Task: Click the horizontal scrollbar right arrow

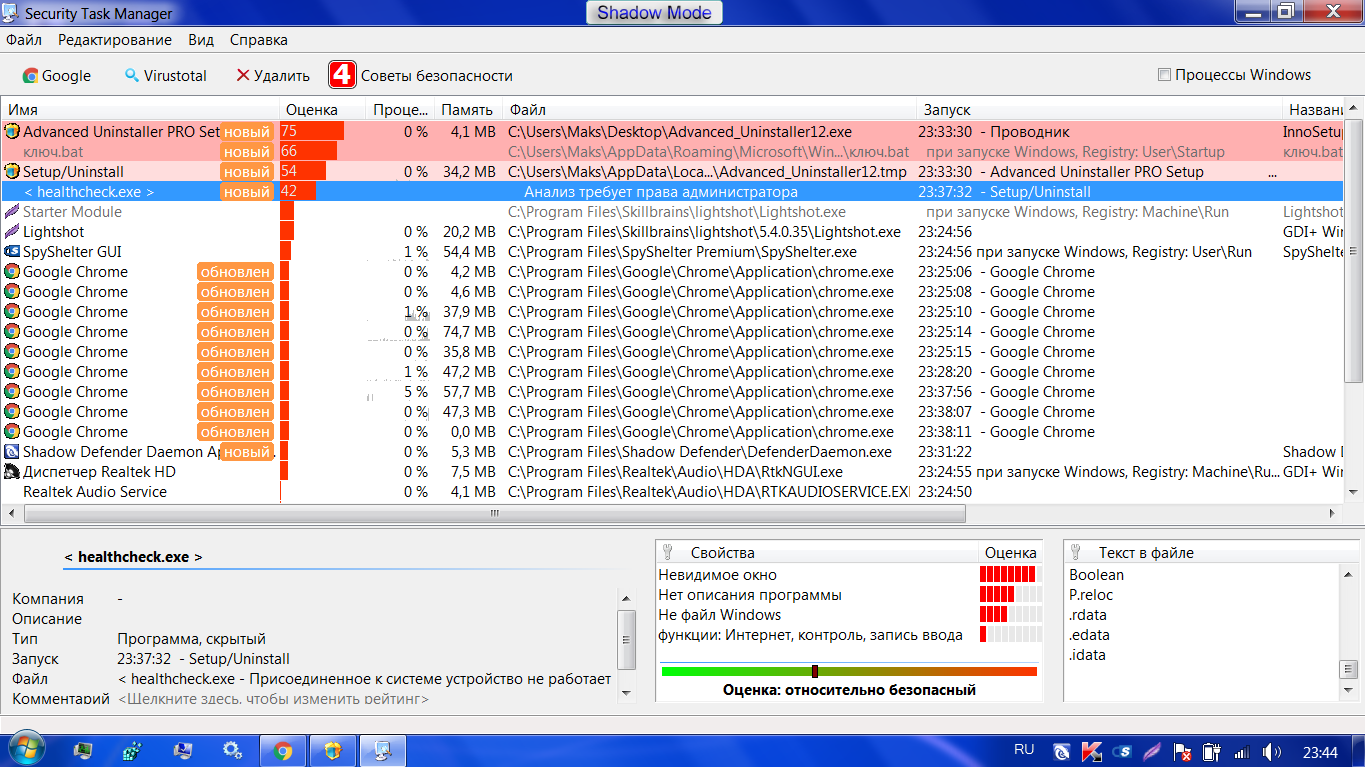Action: click(1332, 513)
